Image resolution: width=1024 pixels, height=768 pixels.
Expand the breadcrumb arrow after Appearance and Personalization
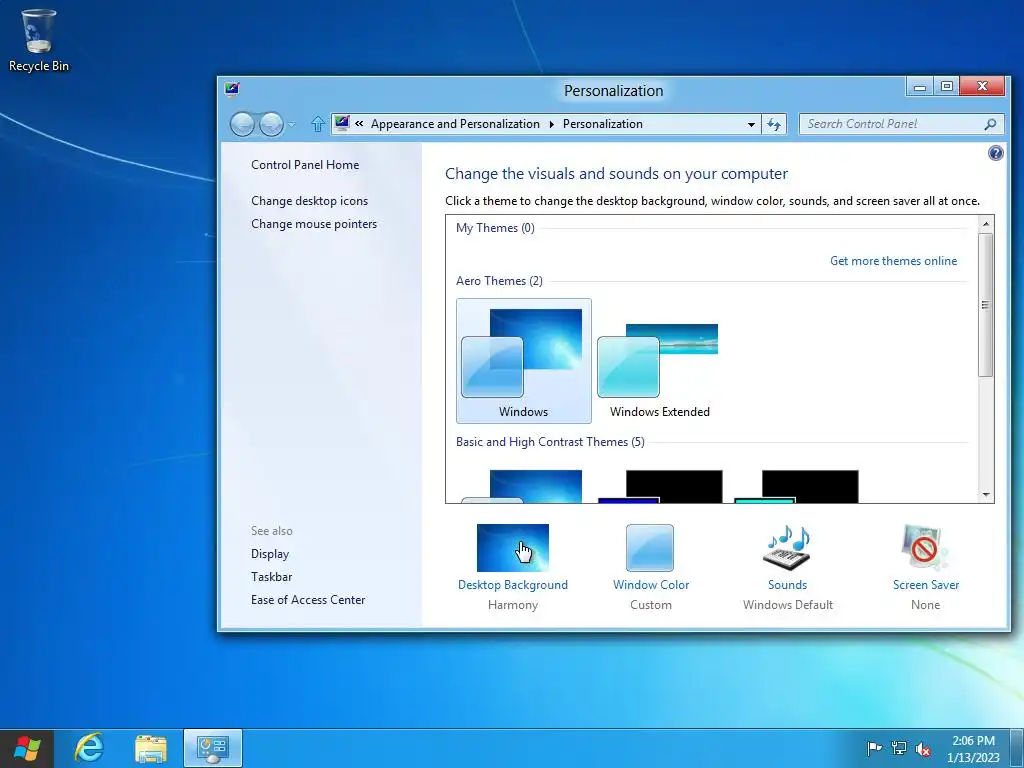551,124
